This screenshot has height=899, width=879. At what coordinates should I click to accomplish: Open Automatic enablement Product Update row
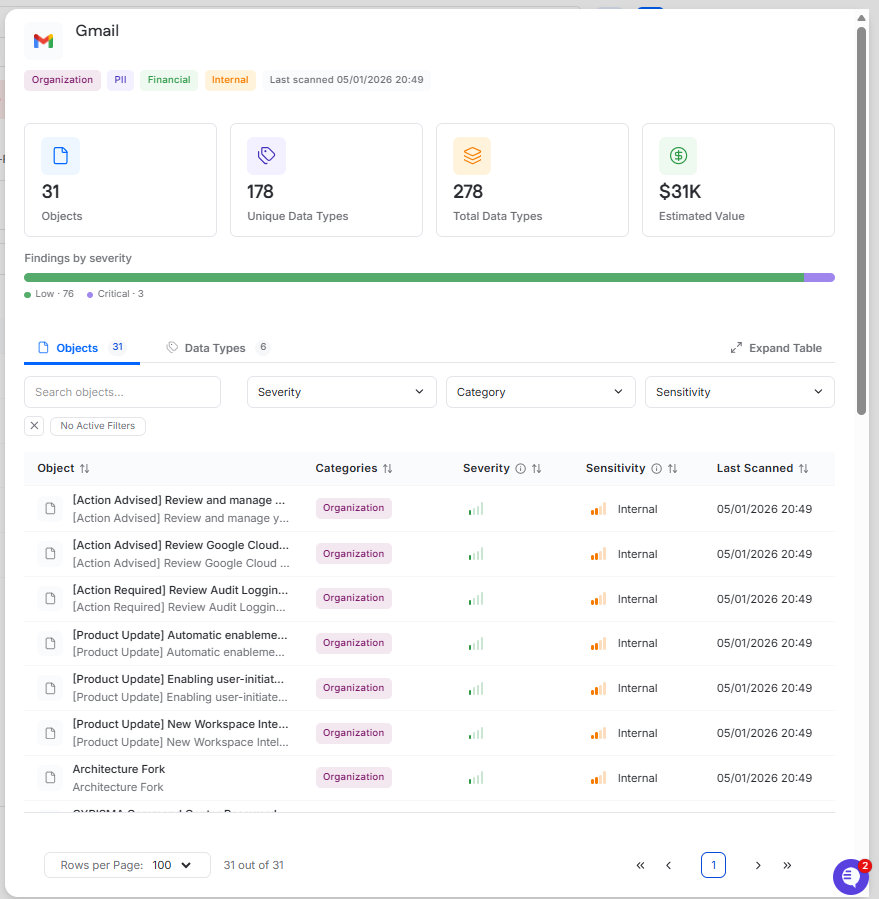(429, 643)
